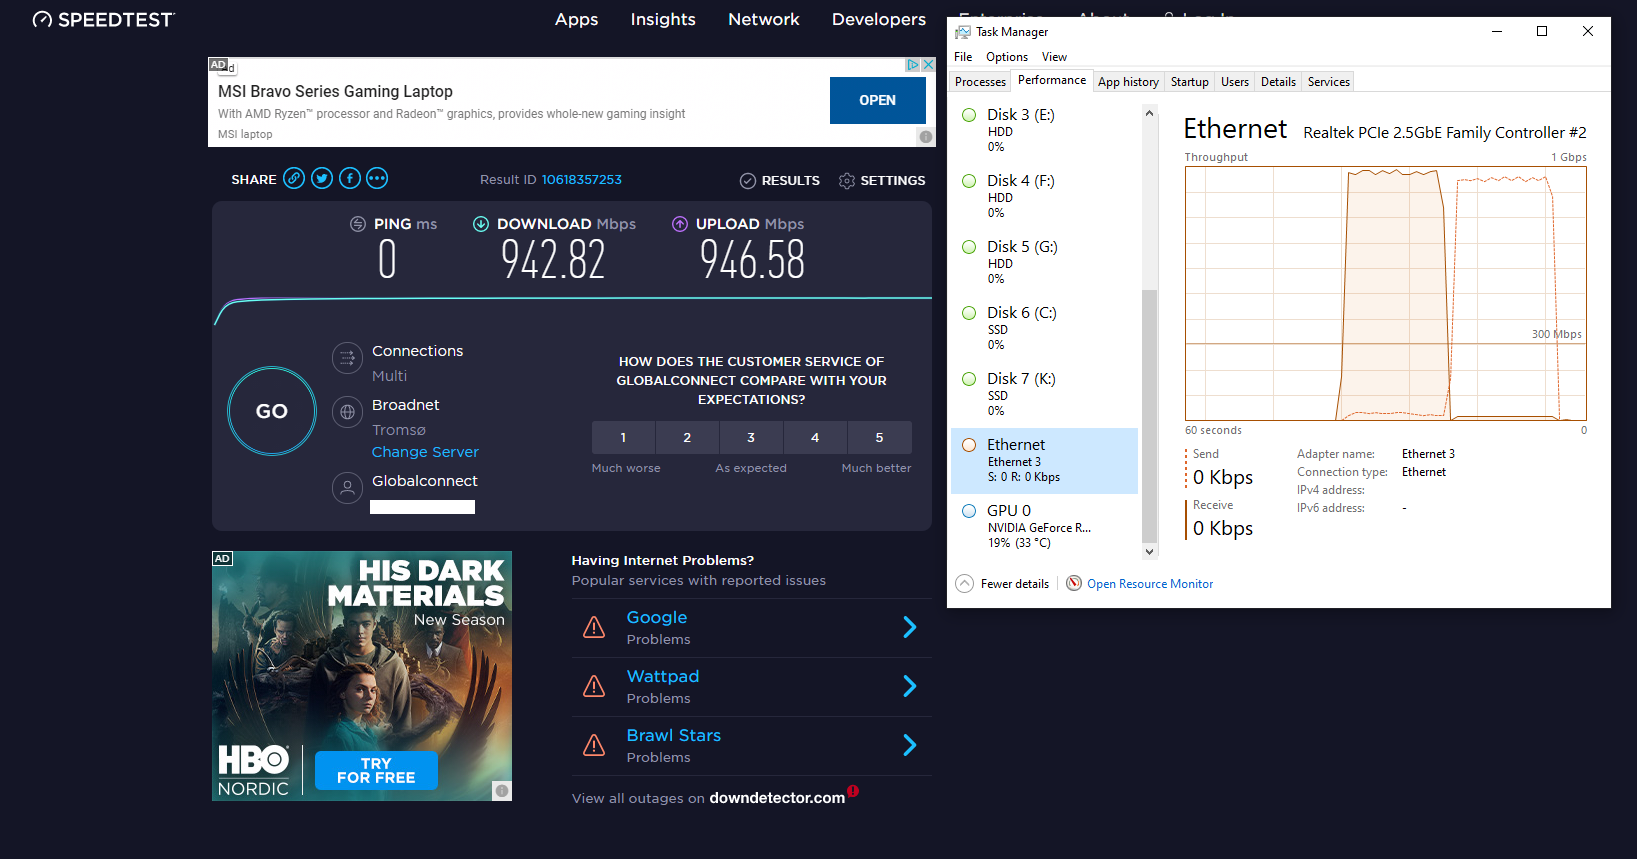The height and width of the screenshot is (859, 1637).
Task: Select rating 3 As expected
Action: [x=751, y=438]
